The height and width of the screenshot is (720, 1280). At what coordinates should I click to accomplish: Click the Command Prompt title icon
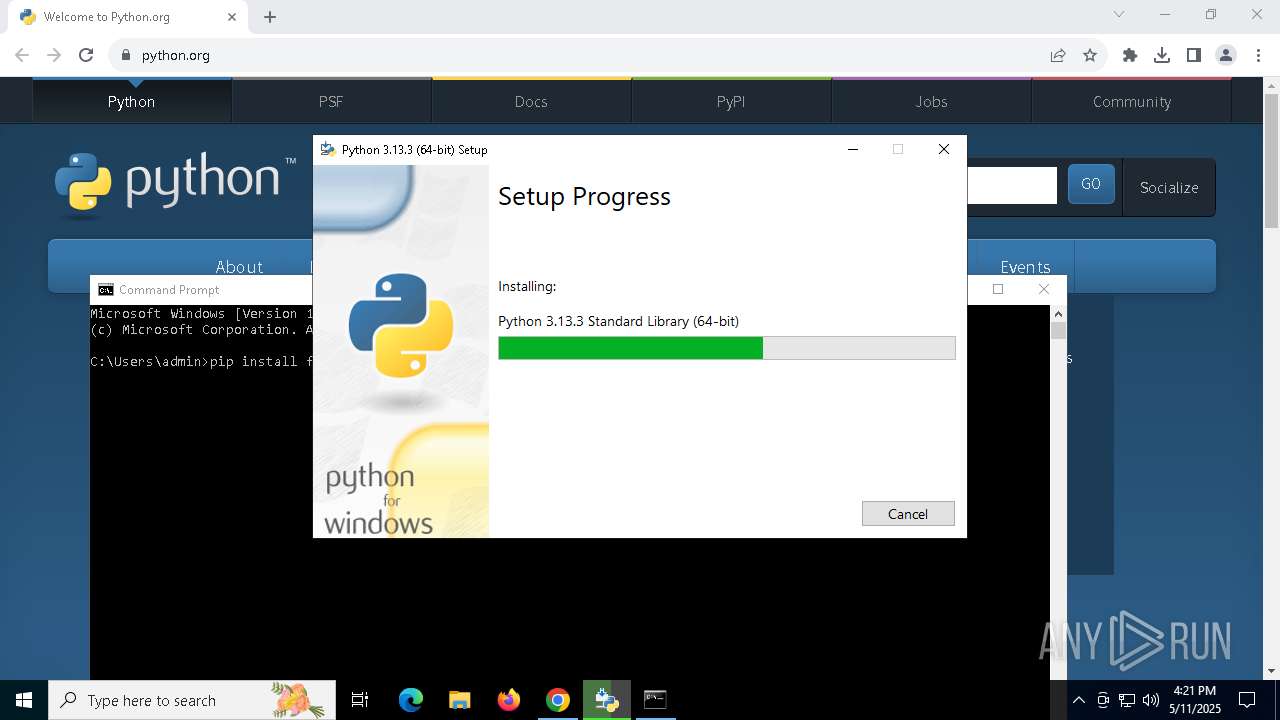click(x=106, y=290)
